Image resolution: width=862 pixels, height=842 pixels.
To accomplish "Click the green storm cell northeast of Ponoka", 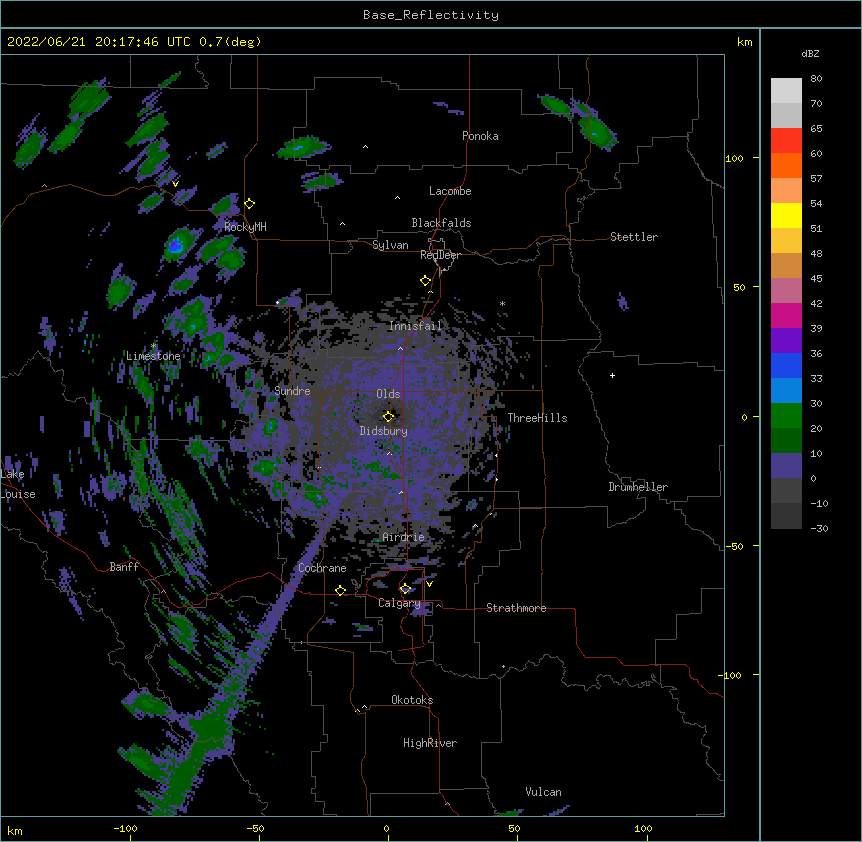I will click(x=597, y=131).
